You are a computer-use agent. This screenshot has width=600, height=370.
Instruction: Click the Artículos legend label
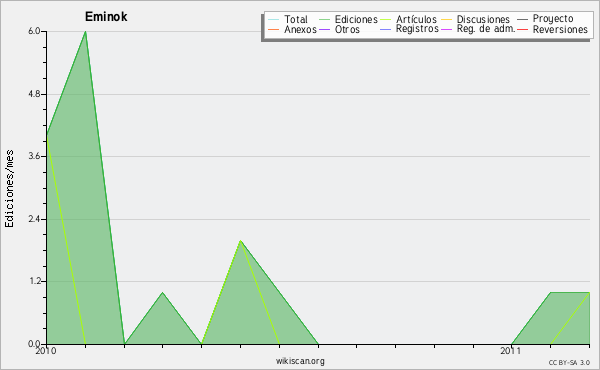pos(416,19)
